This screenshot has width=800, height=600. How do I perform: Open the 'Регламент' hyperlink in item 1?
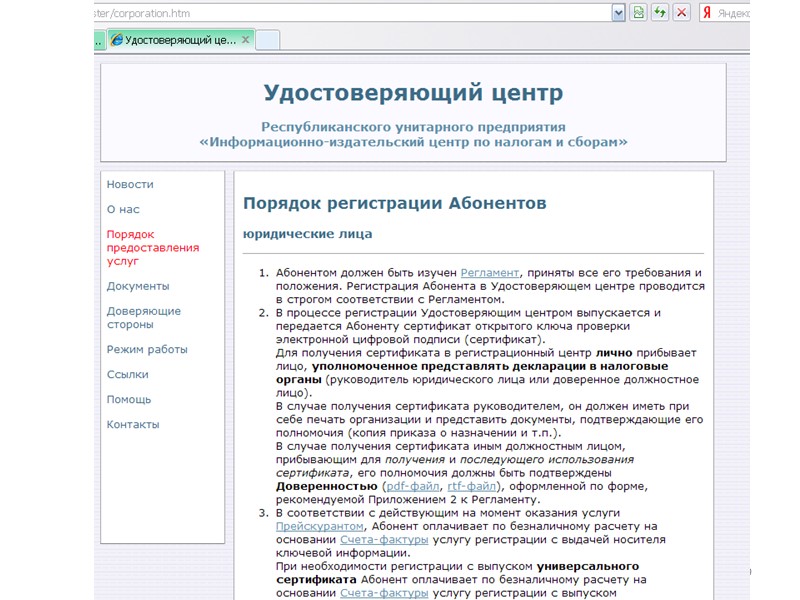pos(490,272)
